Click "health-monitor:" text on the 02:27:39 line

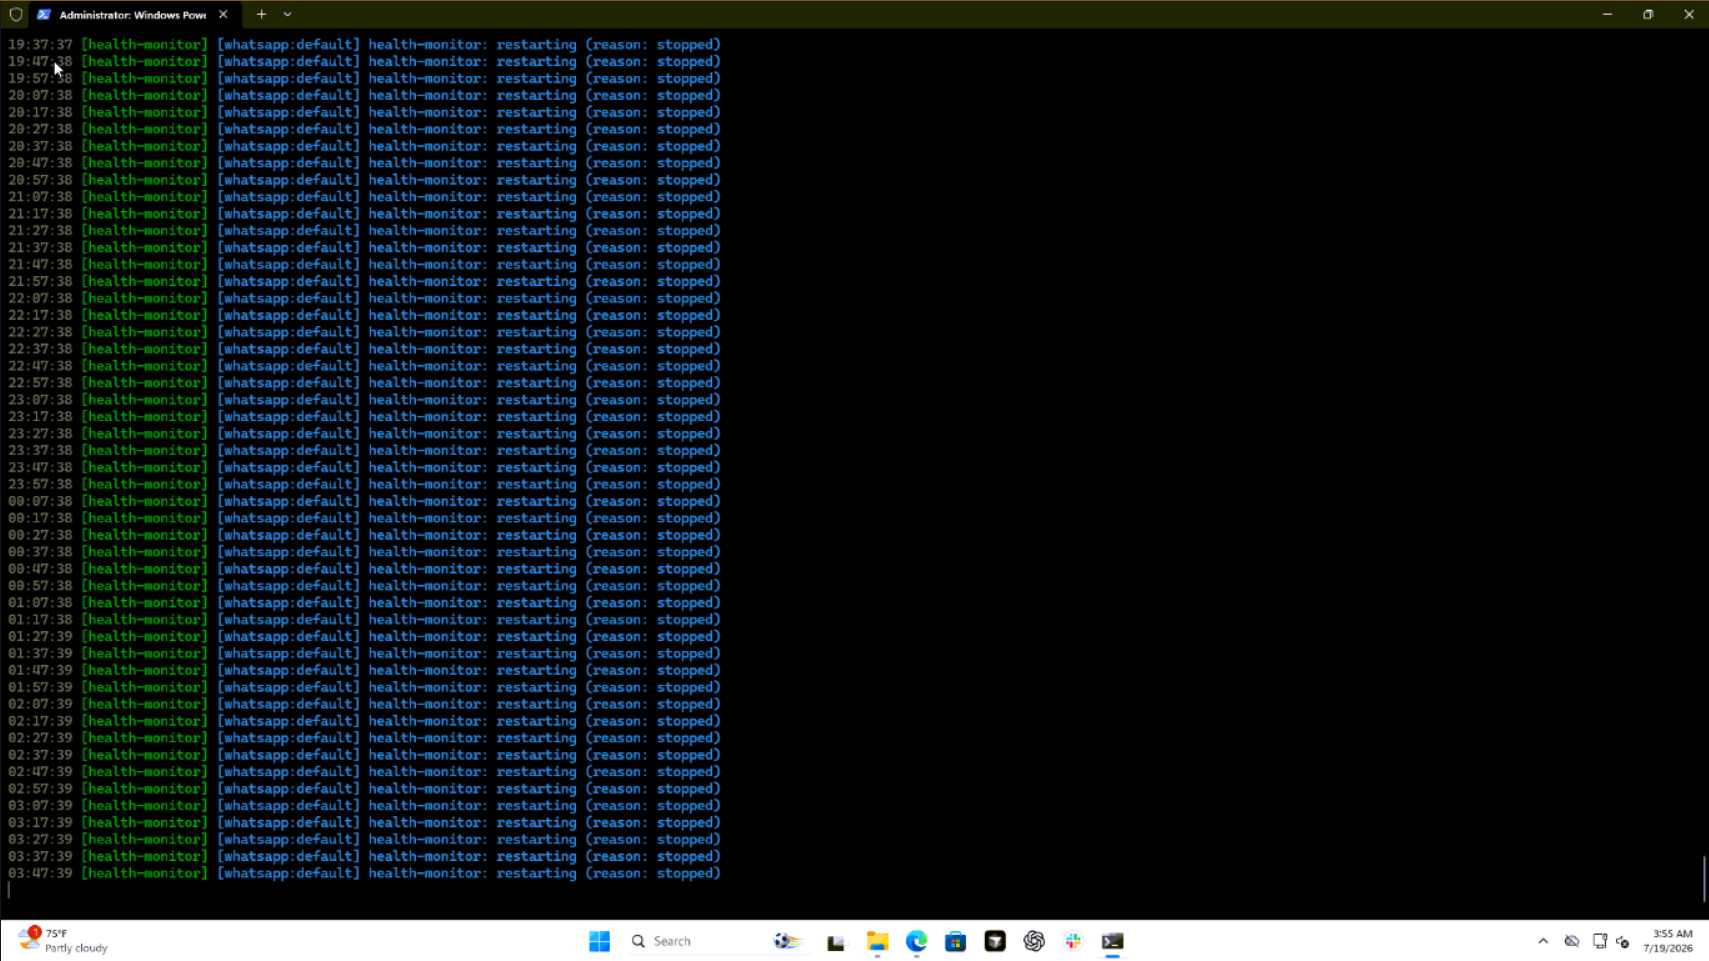point(428,738)
